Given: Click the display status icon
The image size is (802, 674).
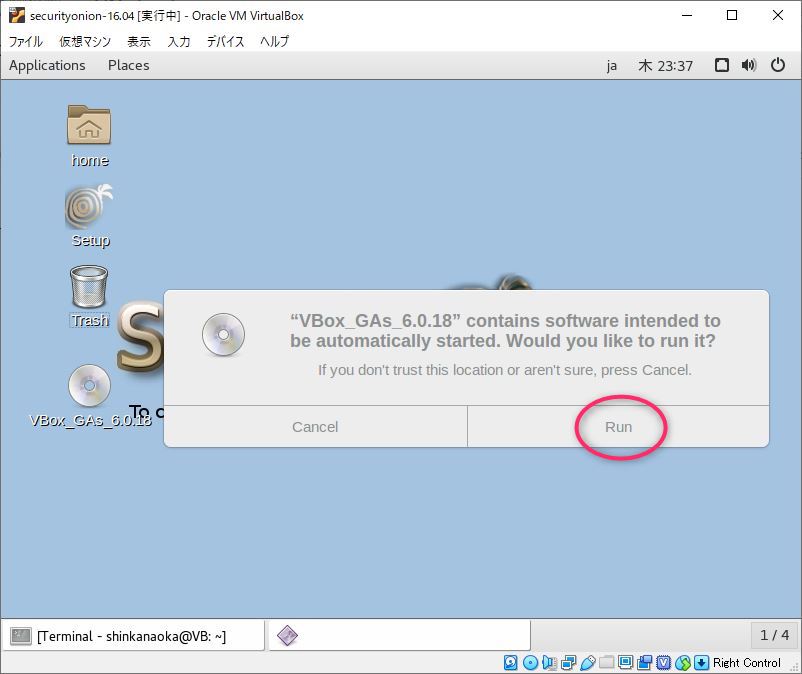Looking at the screenshot, I should 625,663.
